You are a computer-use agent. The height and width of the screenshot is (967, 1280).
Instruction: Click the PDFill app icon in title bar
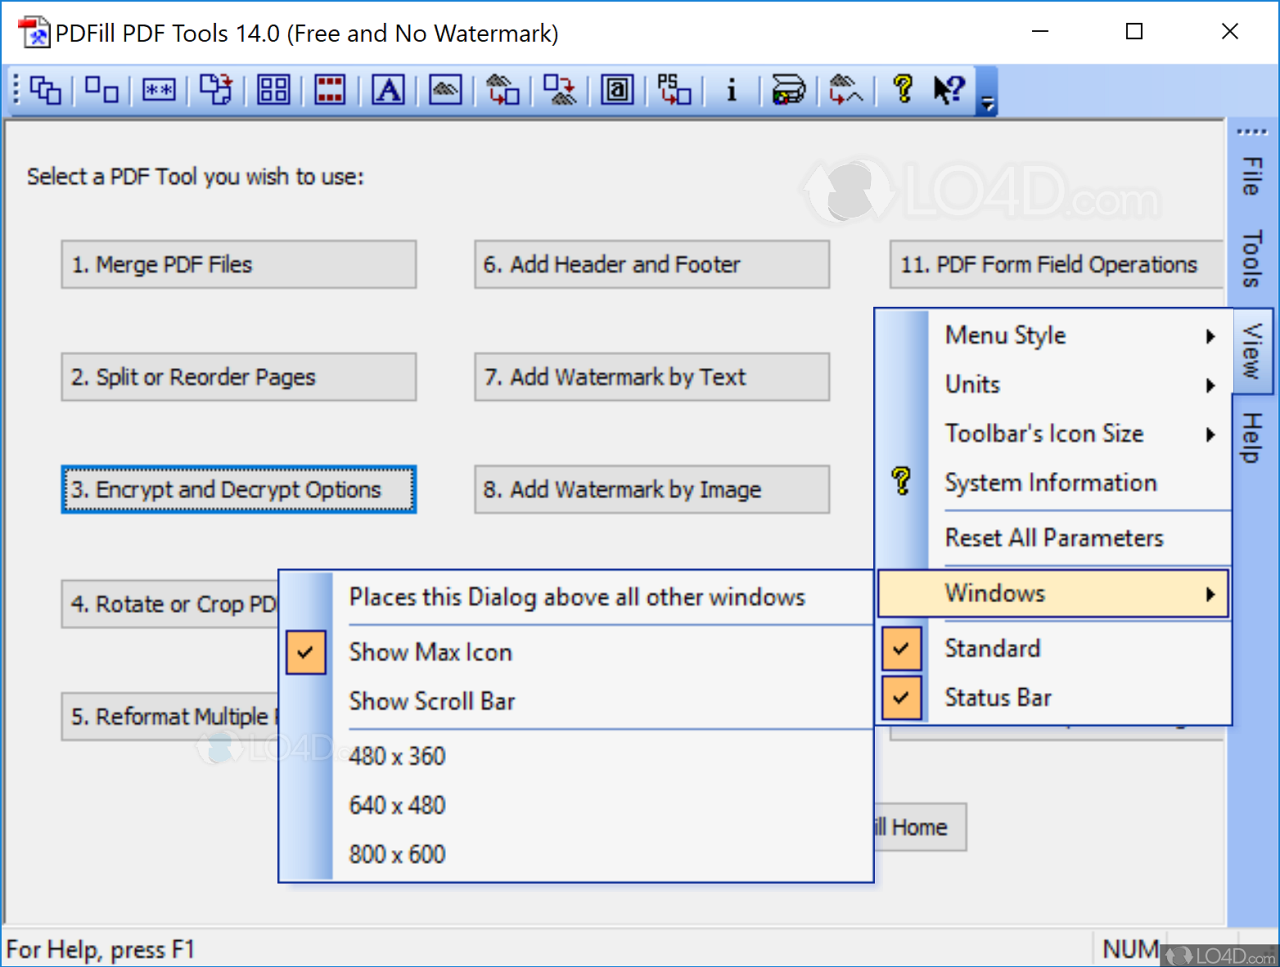click(x=34, y=32)
